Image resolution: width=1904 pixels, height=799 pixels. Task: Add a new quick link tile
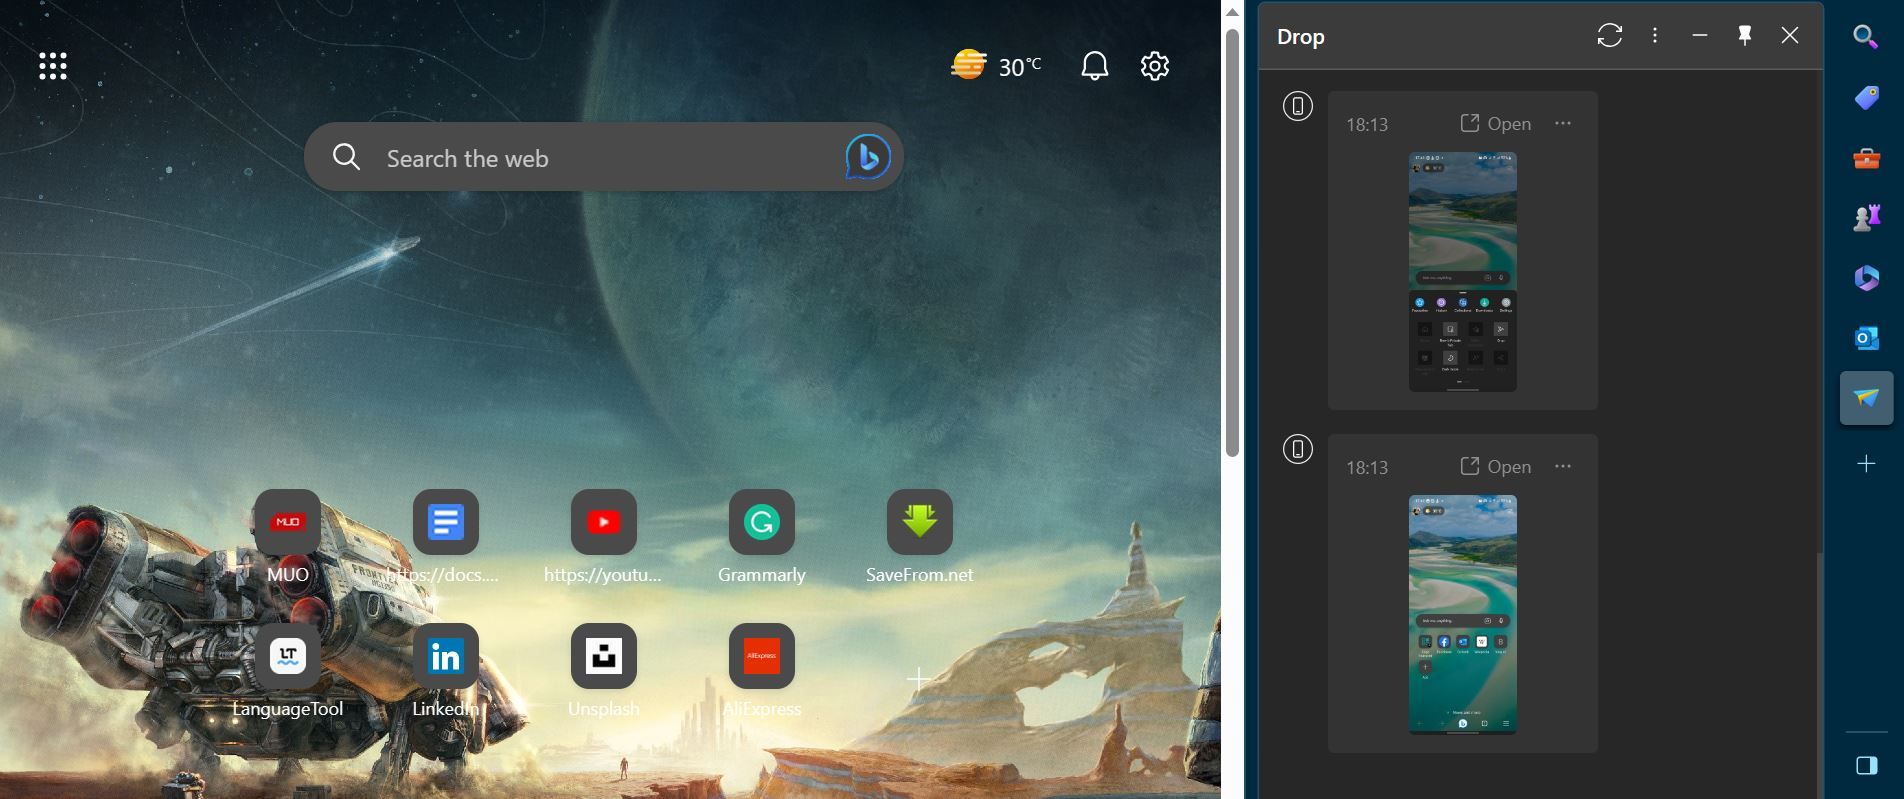[918, 679]
